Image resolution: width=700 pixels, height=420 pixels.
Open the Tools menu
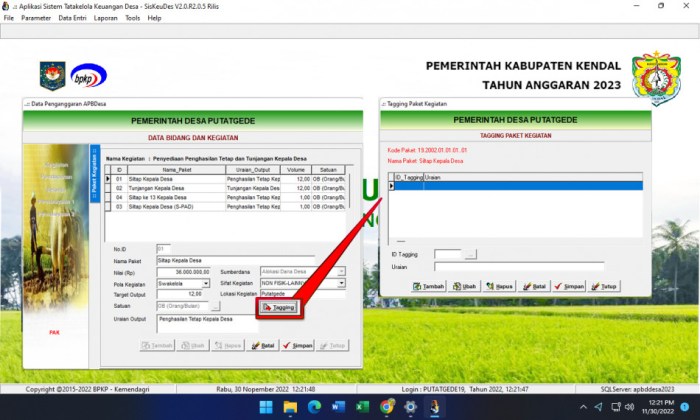133,18
